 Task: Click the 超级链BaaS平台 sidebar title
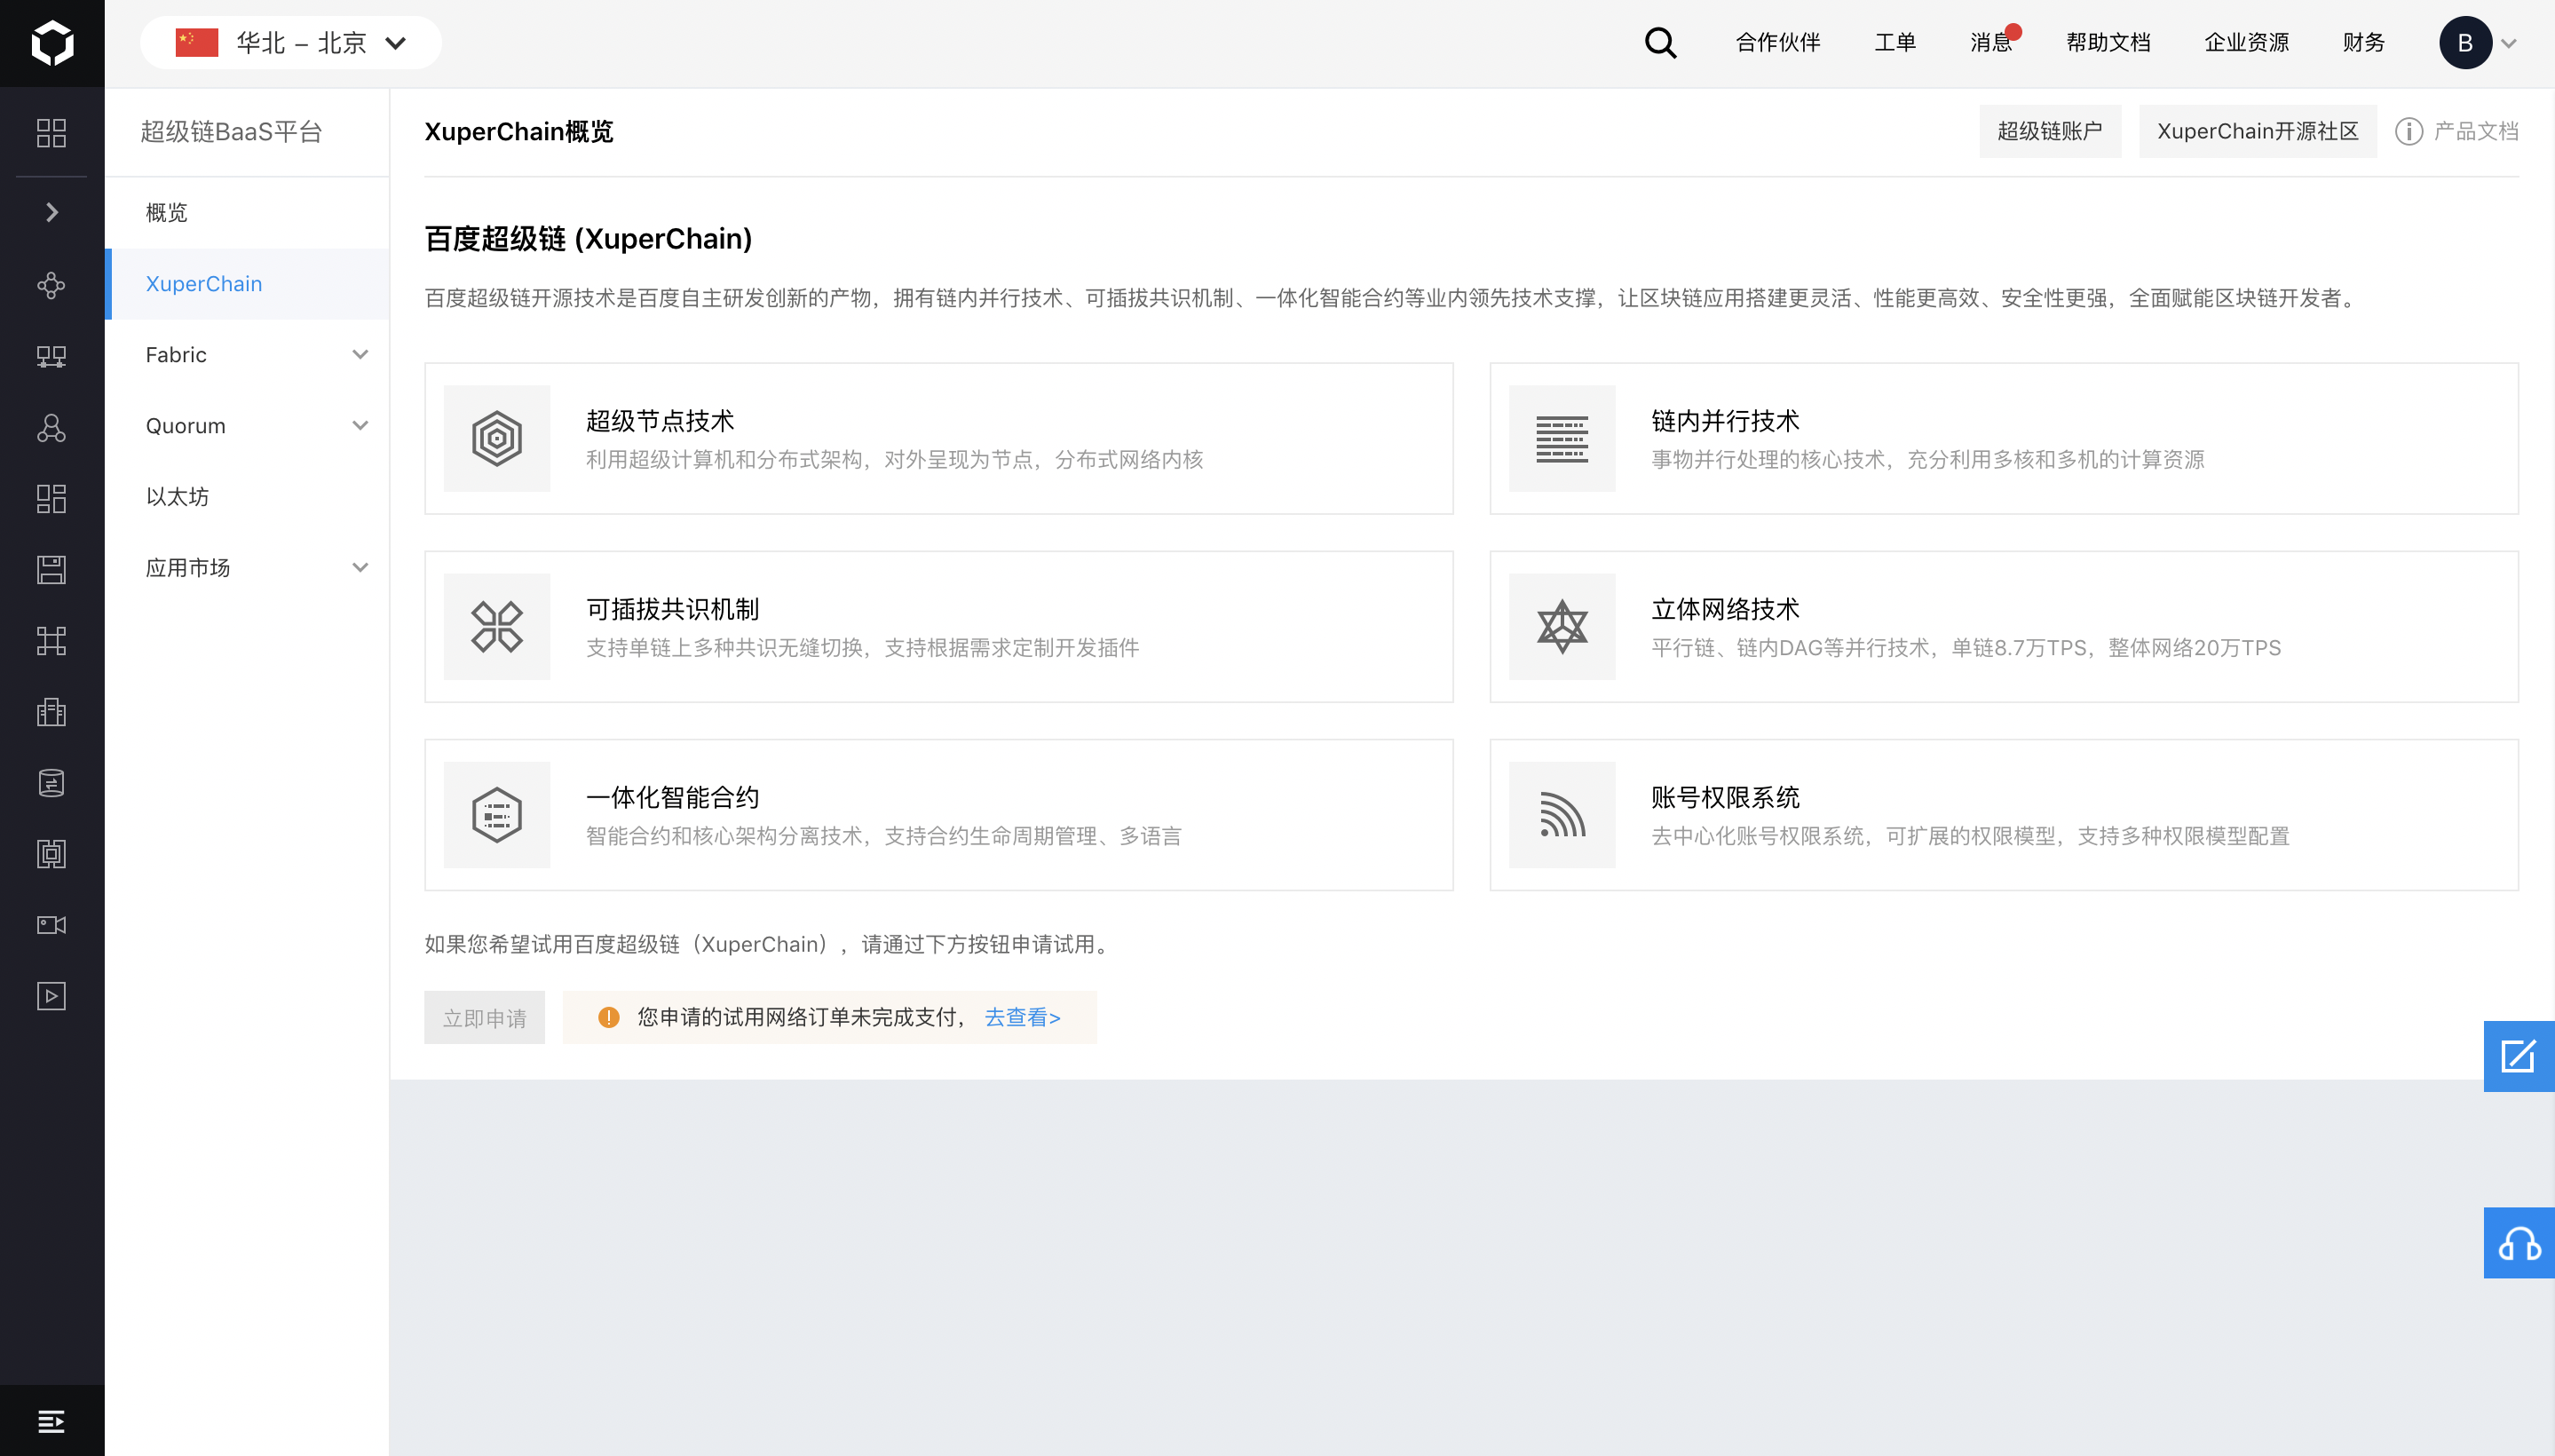(231, 132)
